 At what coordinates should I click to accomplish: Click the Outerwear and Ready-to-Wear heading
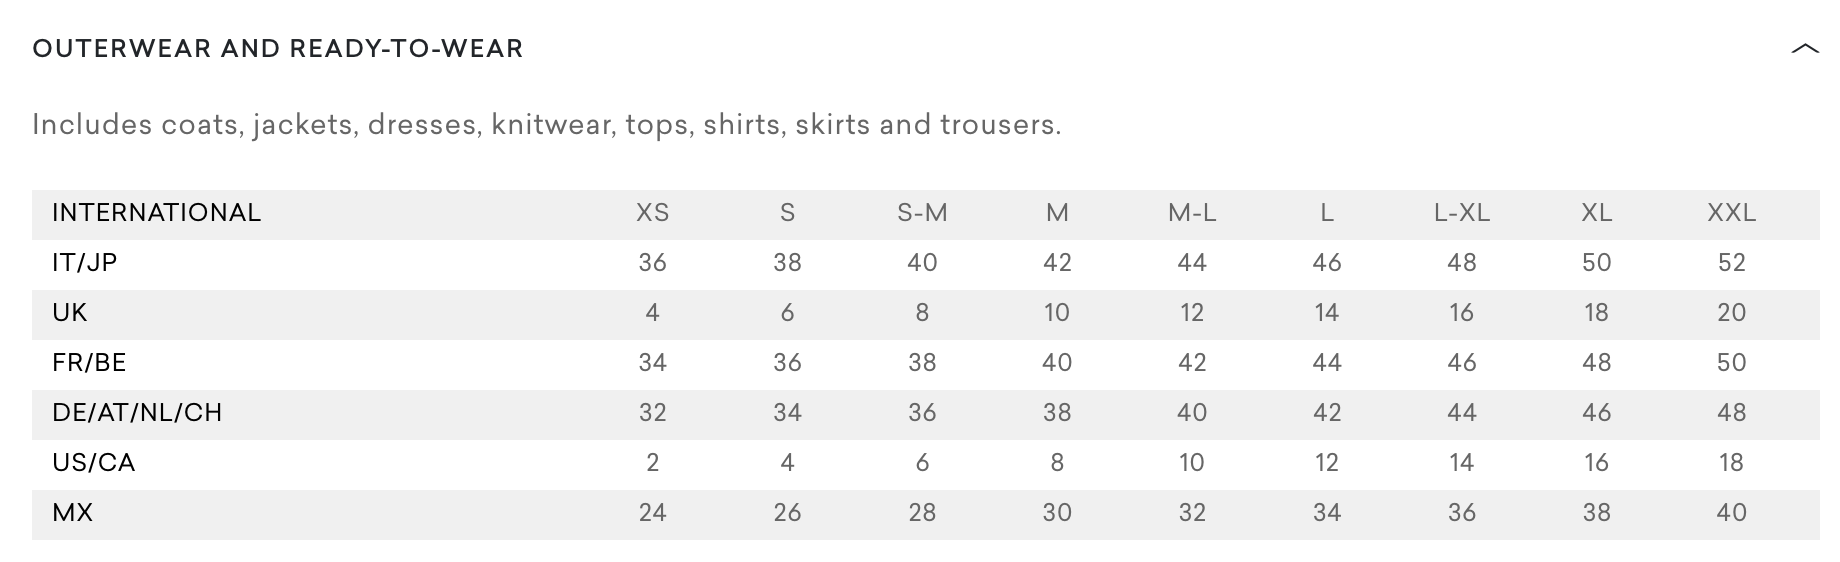[x=278, y=49]
